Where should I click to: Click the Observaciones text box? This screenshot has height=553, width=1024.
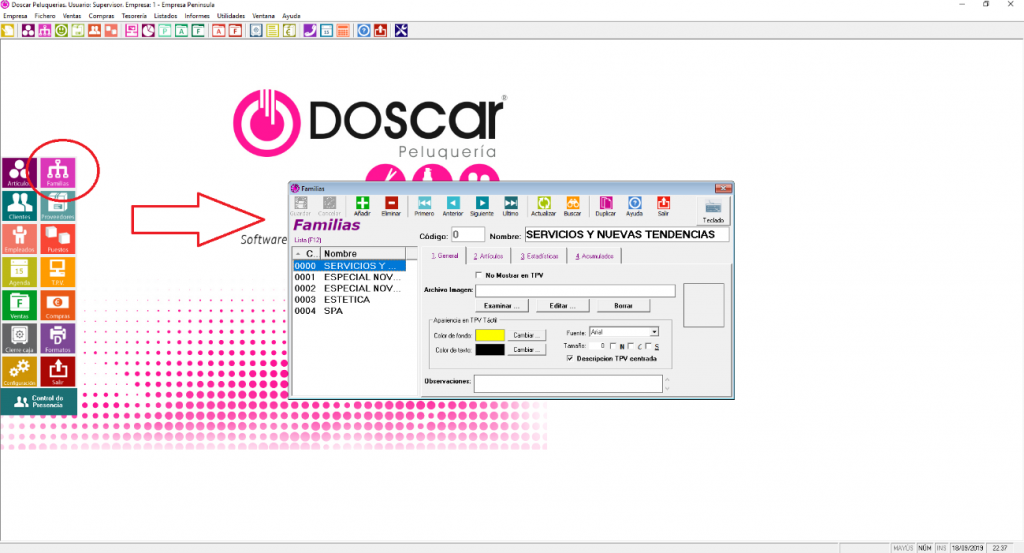pos(568,383)
